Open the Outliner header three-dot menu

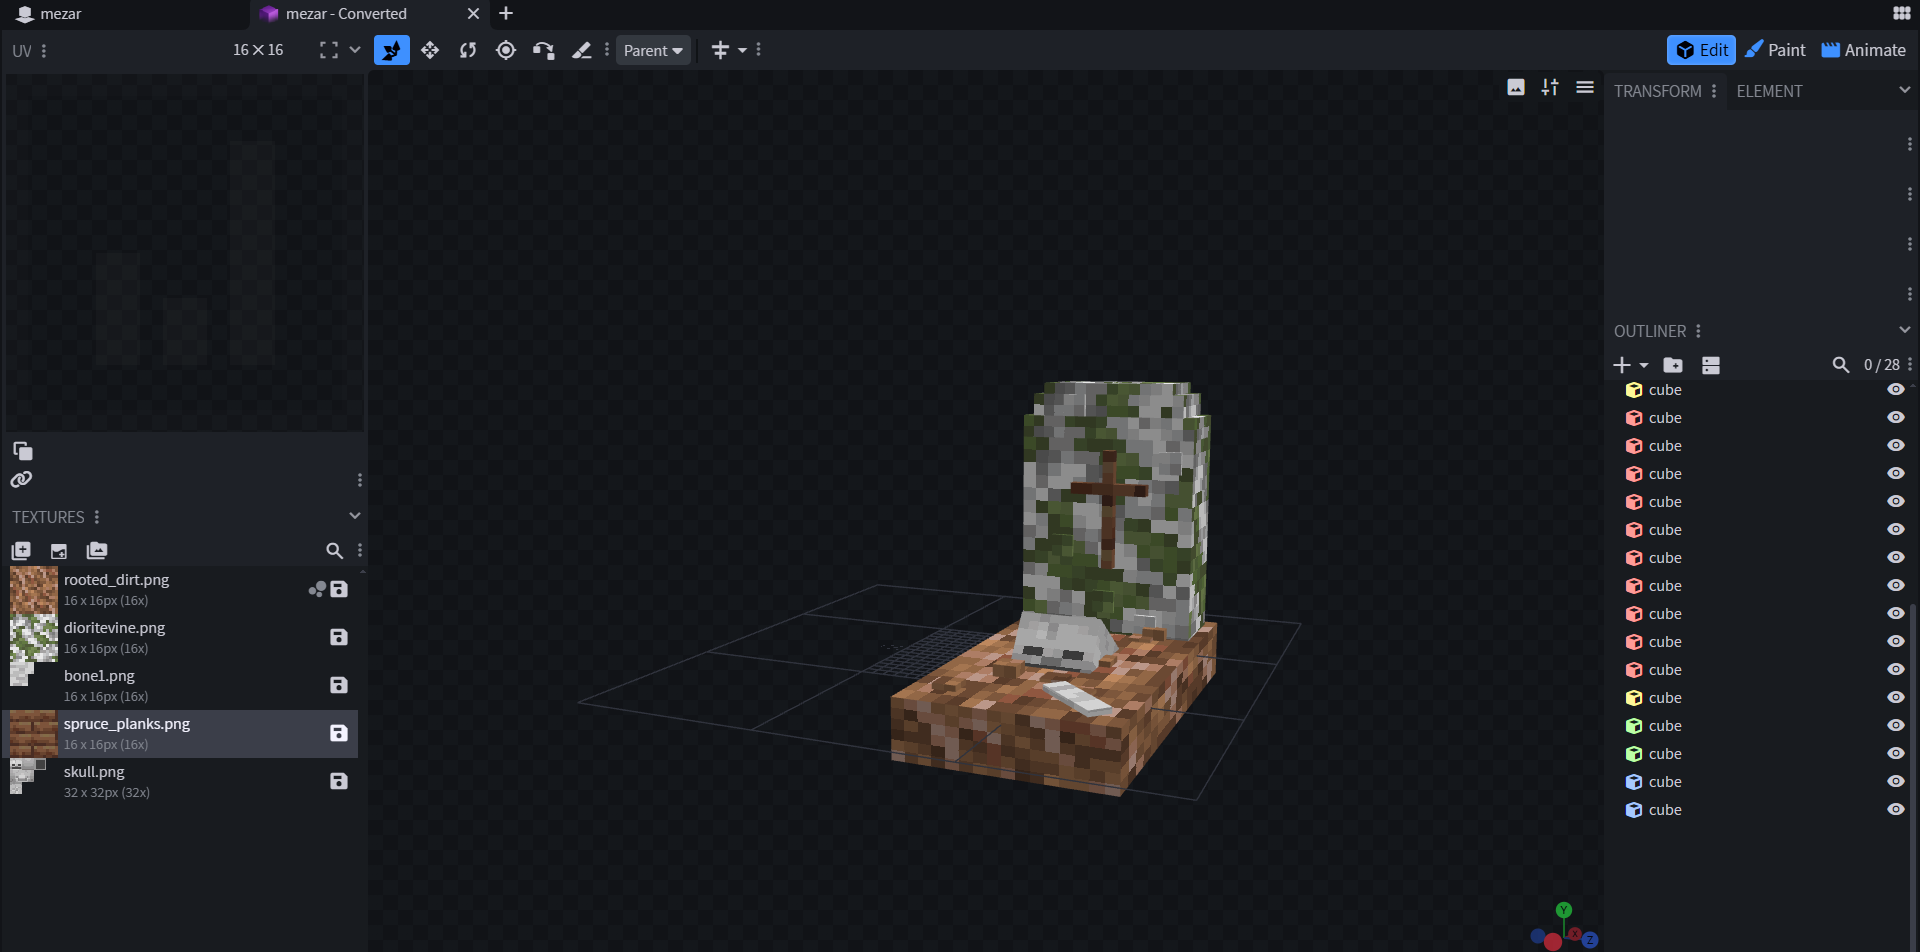[1698, 331]
